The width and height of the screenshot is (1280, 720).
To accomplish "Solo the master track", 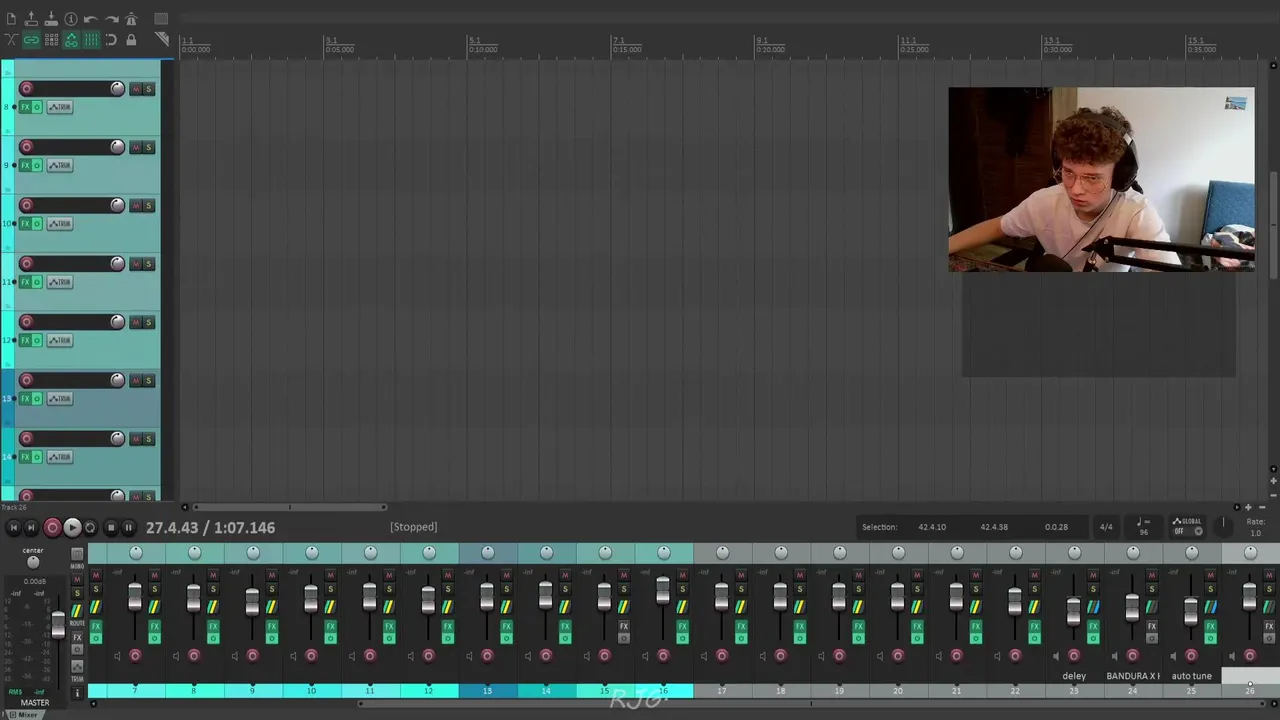I will (x=77, y=593).
